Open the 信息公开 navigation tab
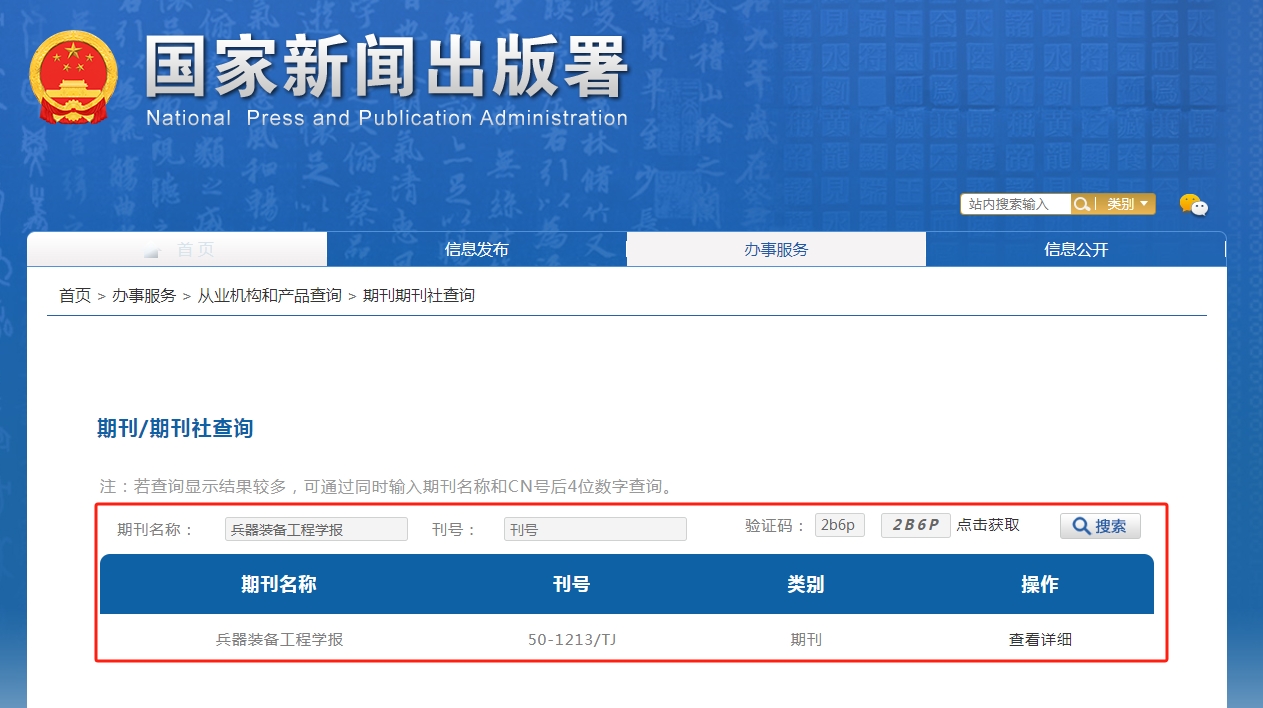This screenshot has width=1263, height=708. tap(1076, 249)
